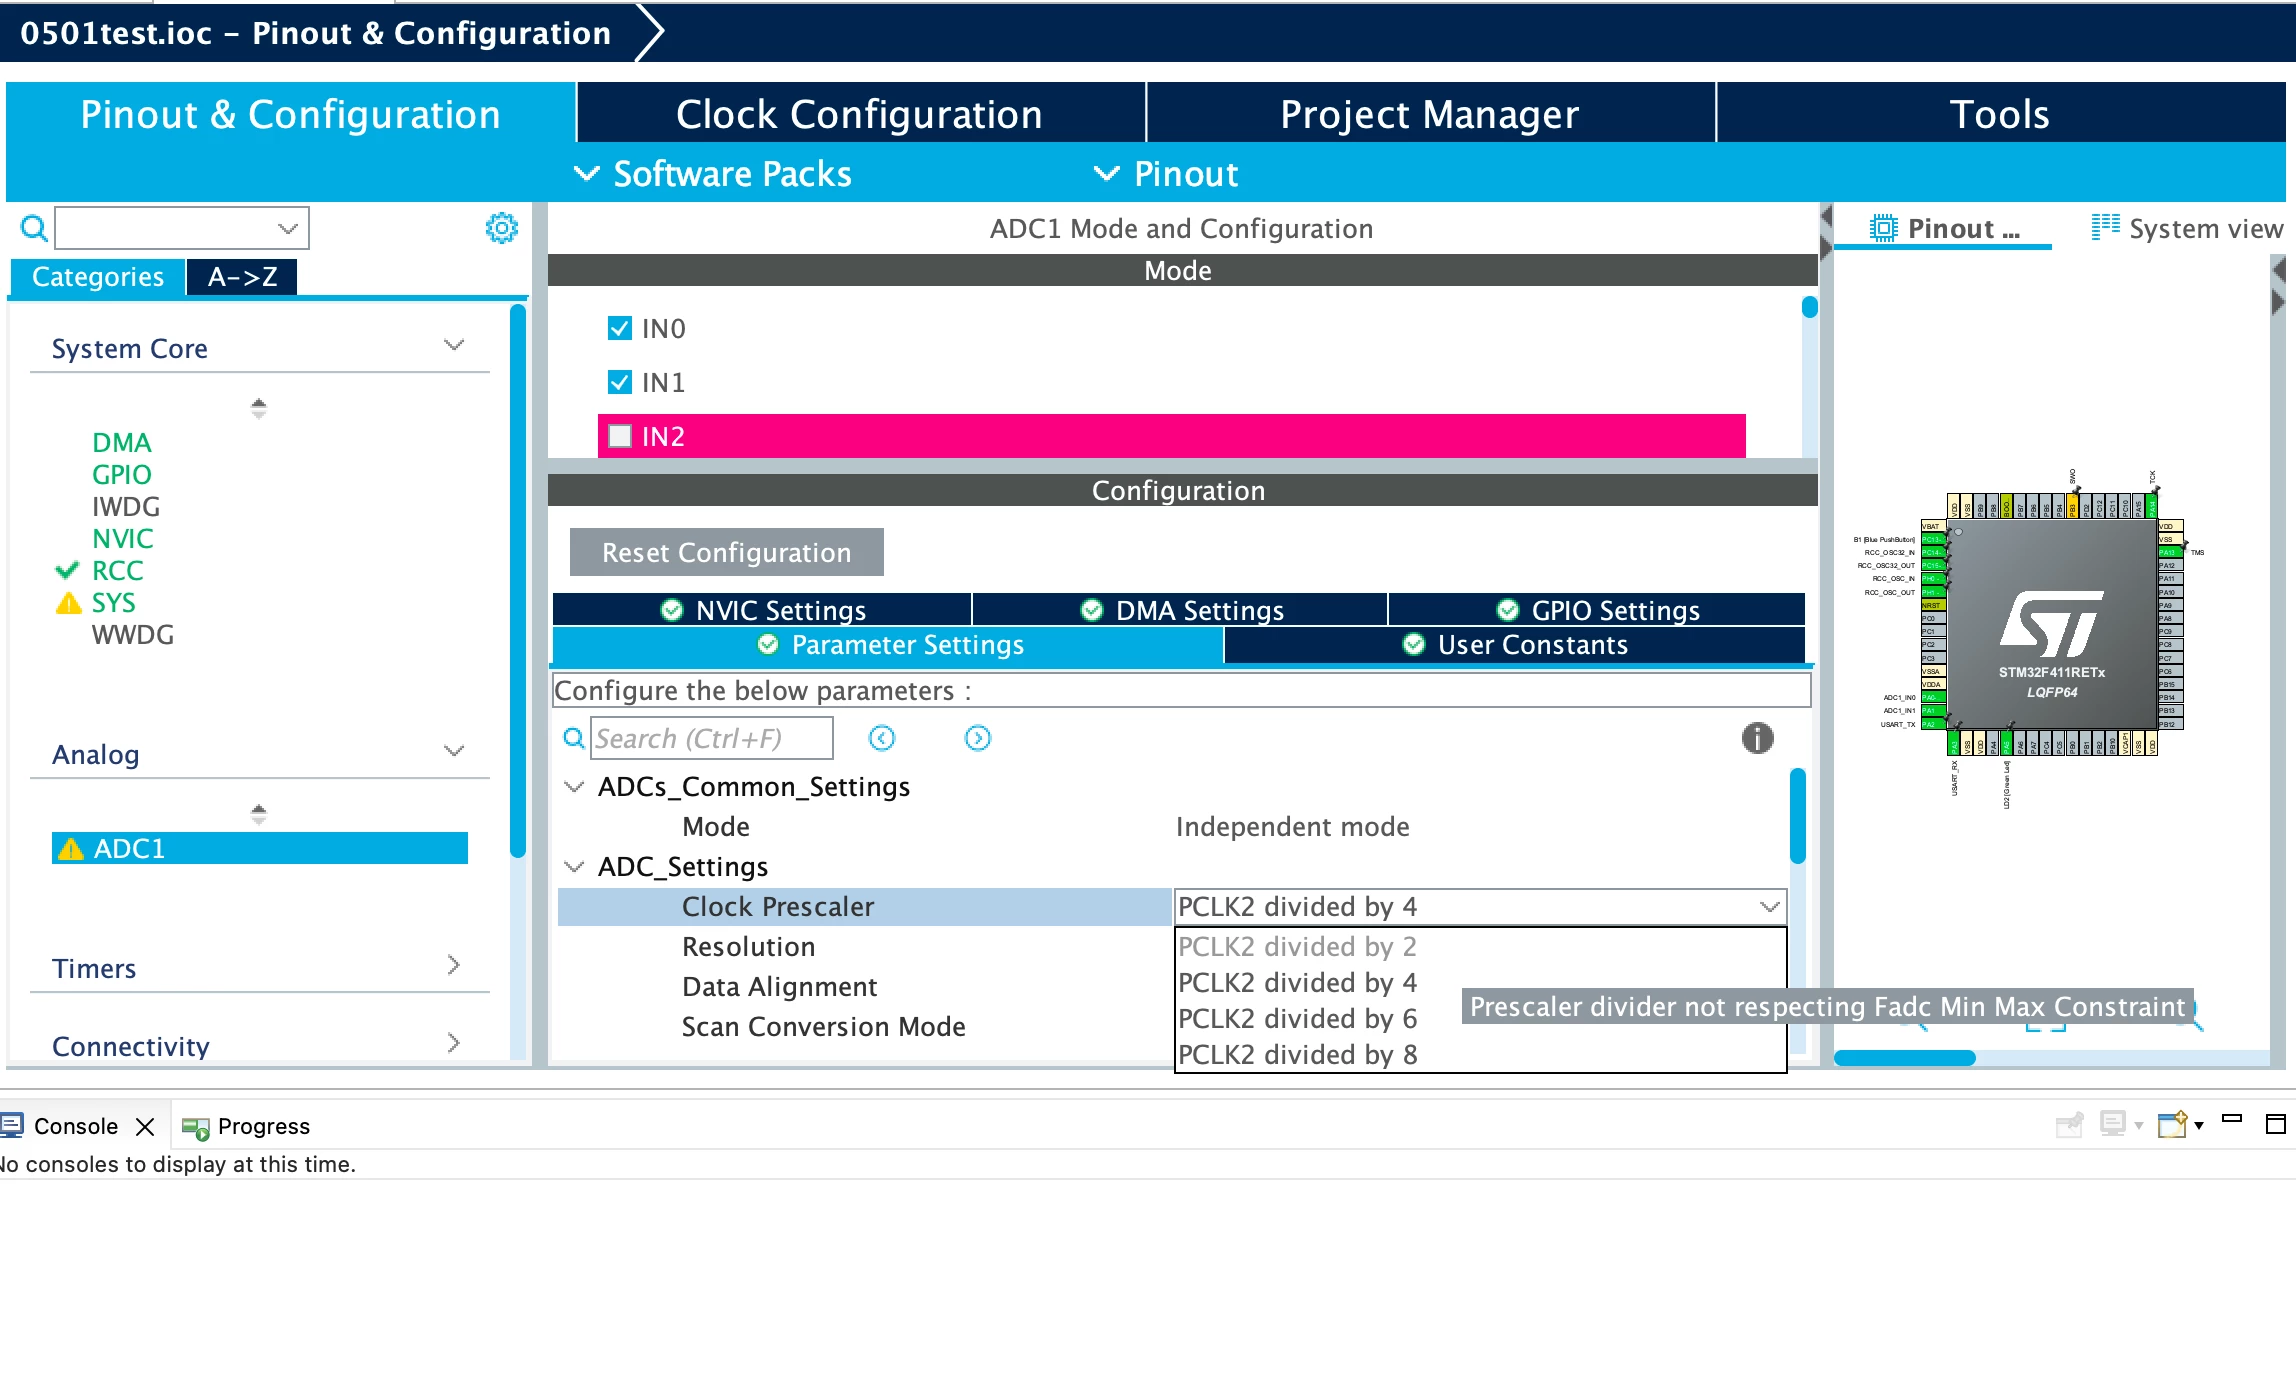Screen dimensions: 2296x1374
Task: Click the Console monitor icon
Action: point(12,1125)
